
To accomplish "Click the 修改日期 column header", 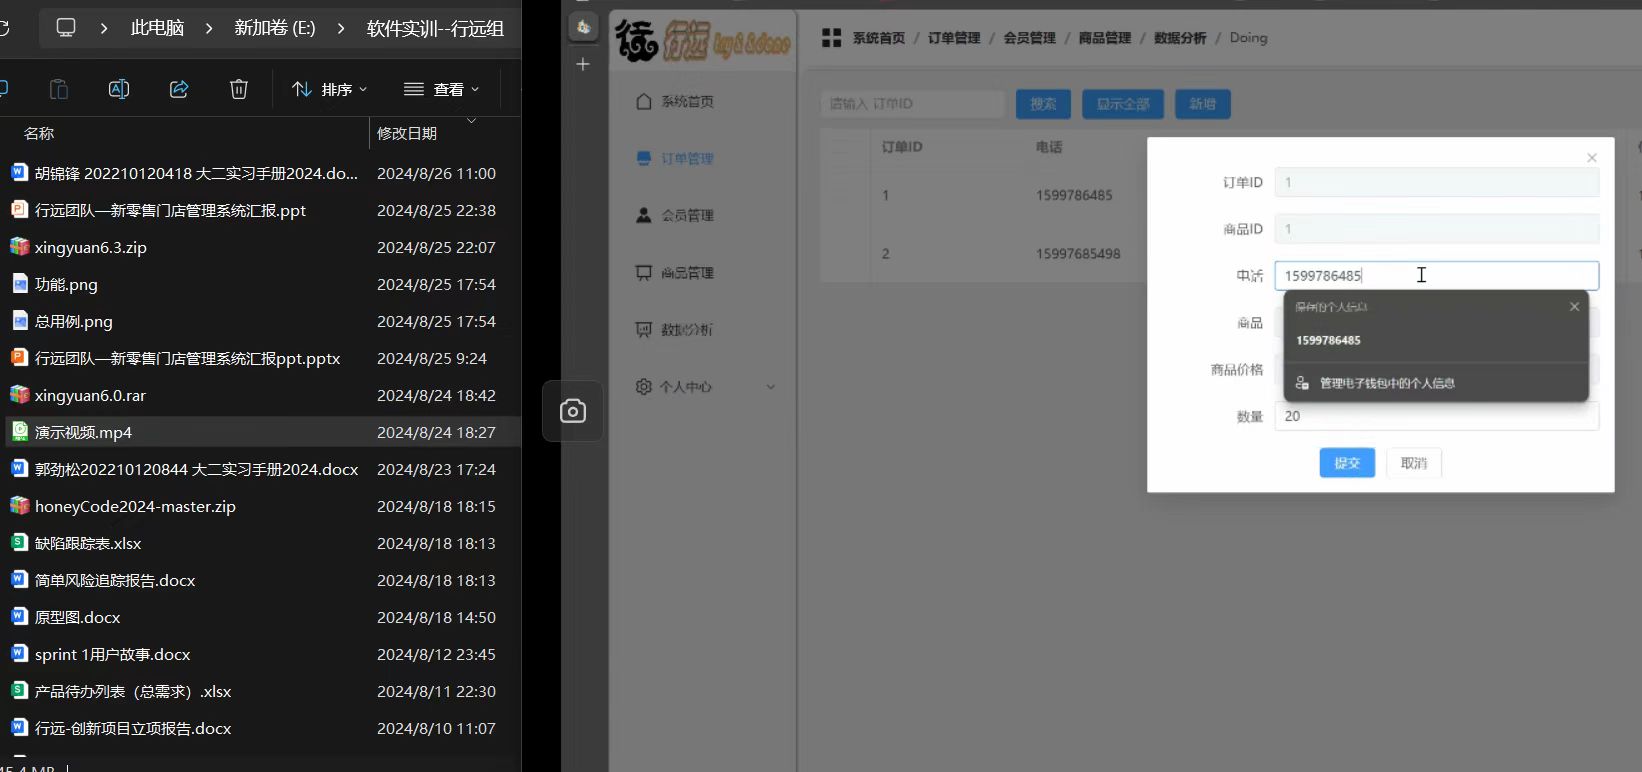I will pos(407,133).
